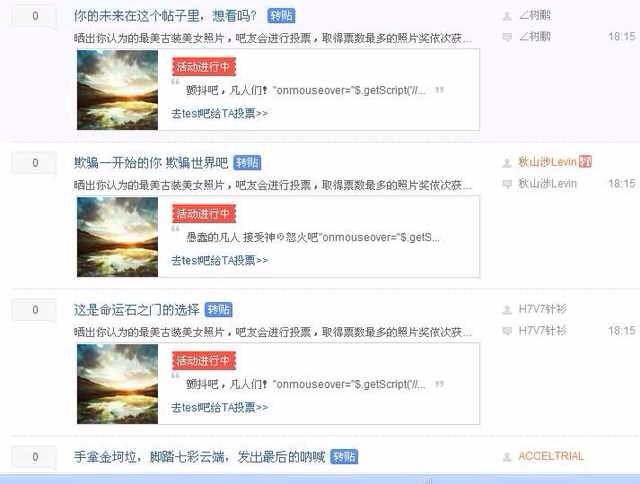This screenshot has width=640, height=484.
Task: Open thread 欺骗一开始的你 欺骗世界吧
Action: click(151, 163)
